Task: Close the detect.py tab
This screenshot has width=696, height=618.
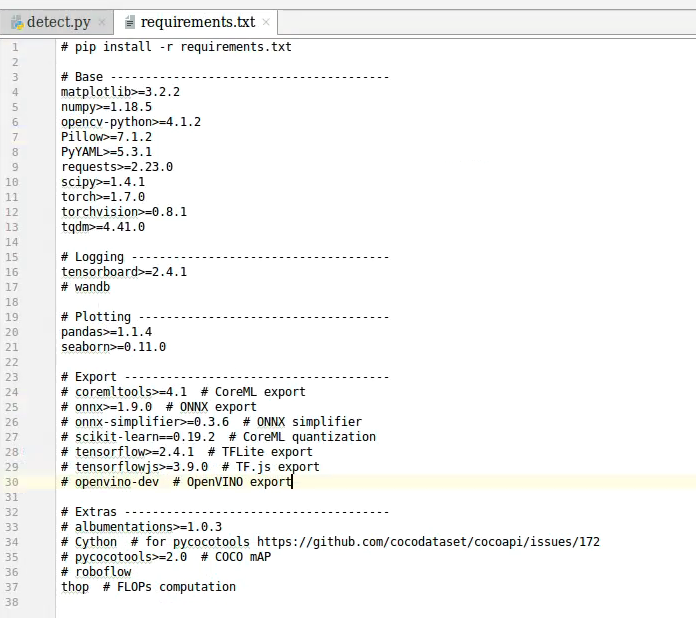Action: [x=102, y=22]
